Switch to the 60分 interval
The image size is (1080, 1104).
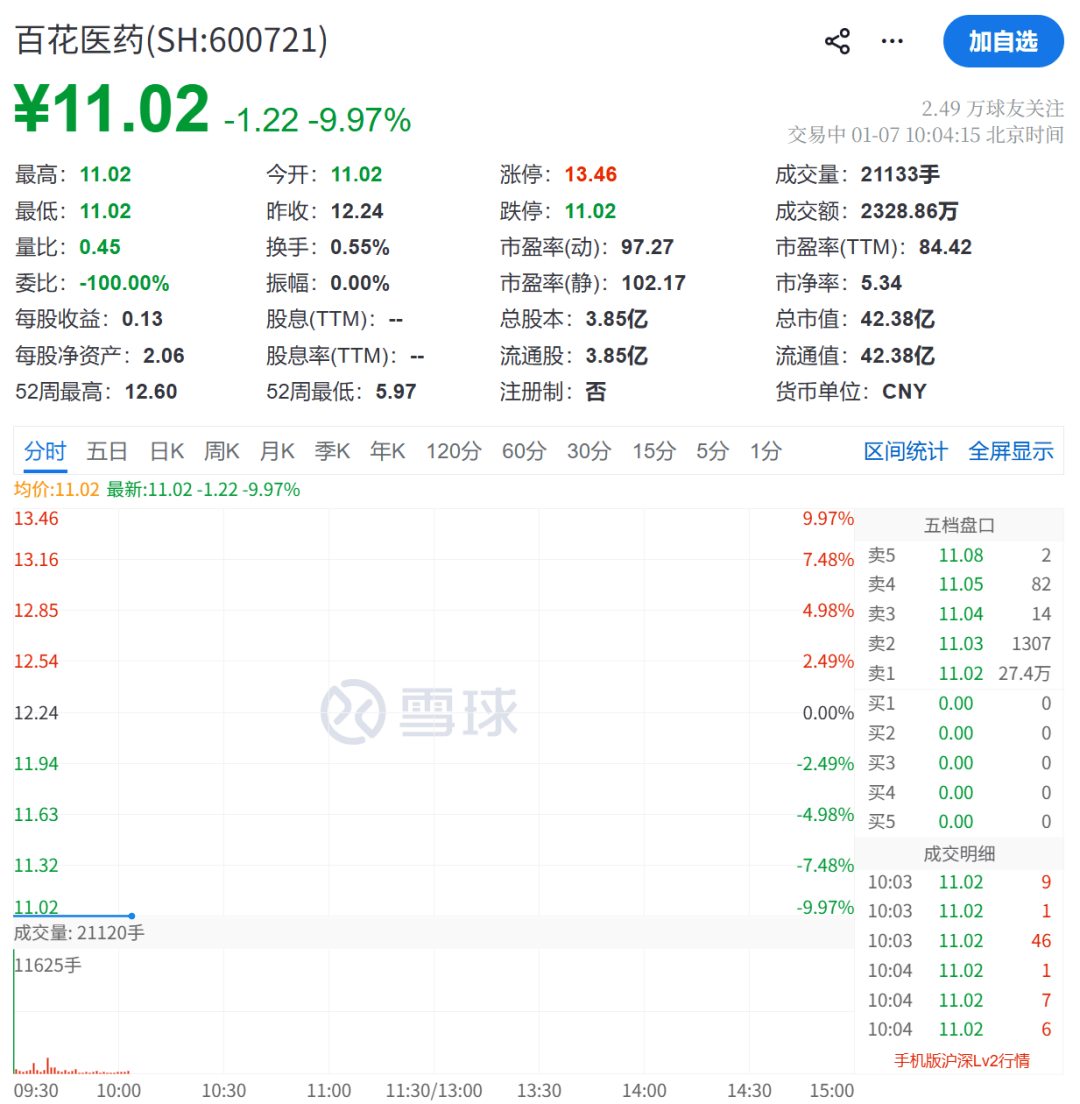(x=524, y=451)
